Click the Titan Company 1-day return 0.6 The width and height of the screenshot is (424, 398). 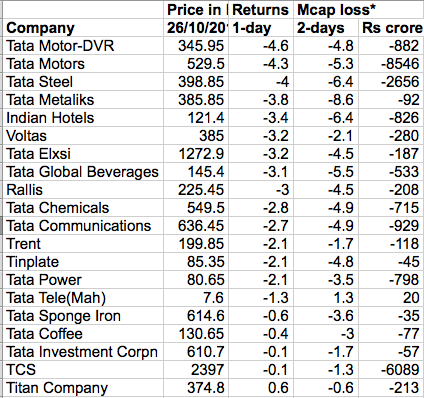point(261,388)
